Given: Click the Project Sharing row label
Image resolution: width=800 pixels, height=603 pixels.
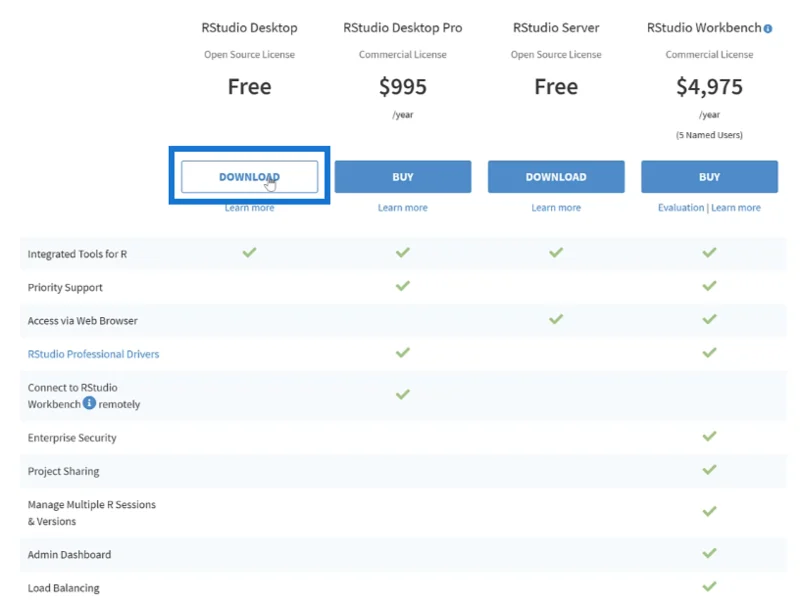Looking at the screenshot, I should (63, 471).
